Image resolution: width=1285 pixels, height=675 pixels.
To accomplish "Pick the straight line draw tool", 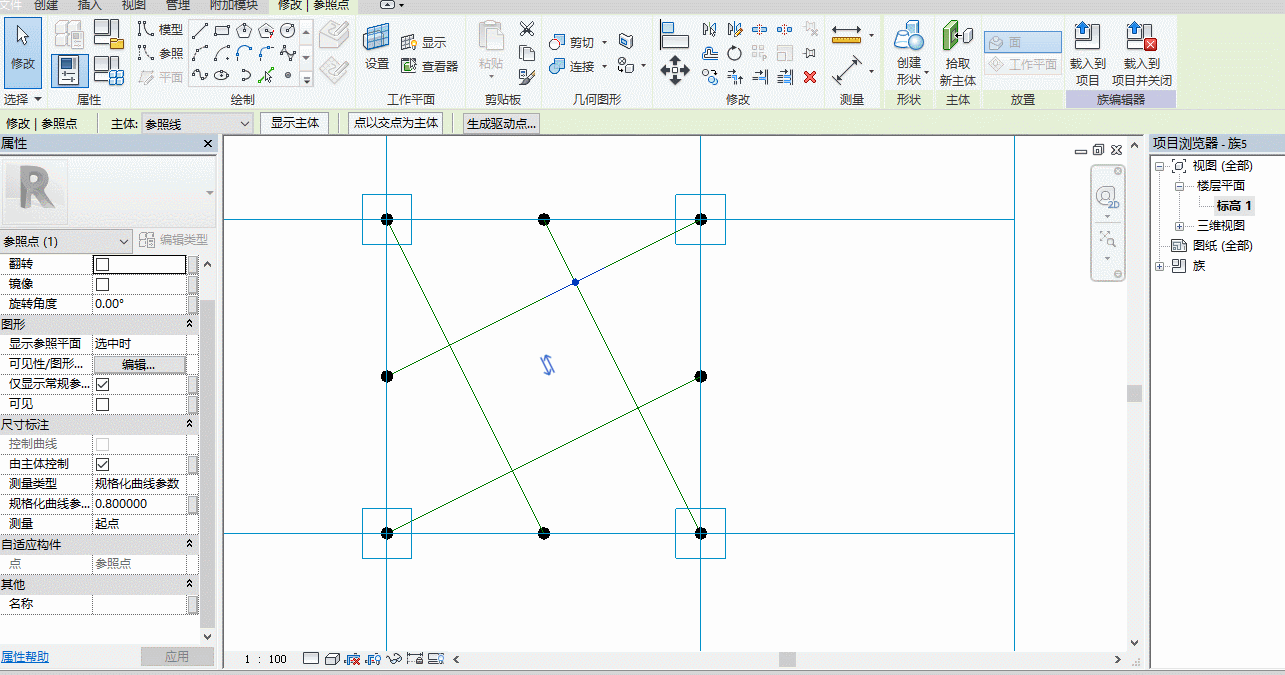I will click(x=200, y=30).
